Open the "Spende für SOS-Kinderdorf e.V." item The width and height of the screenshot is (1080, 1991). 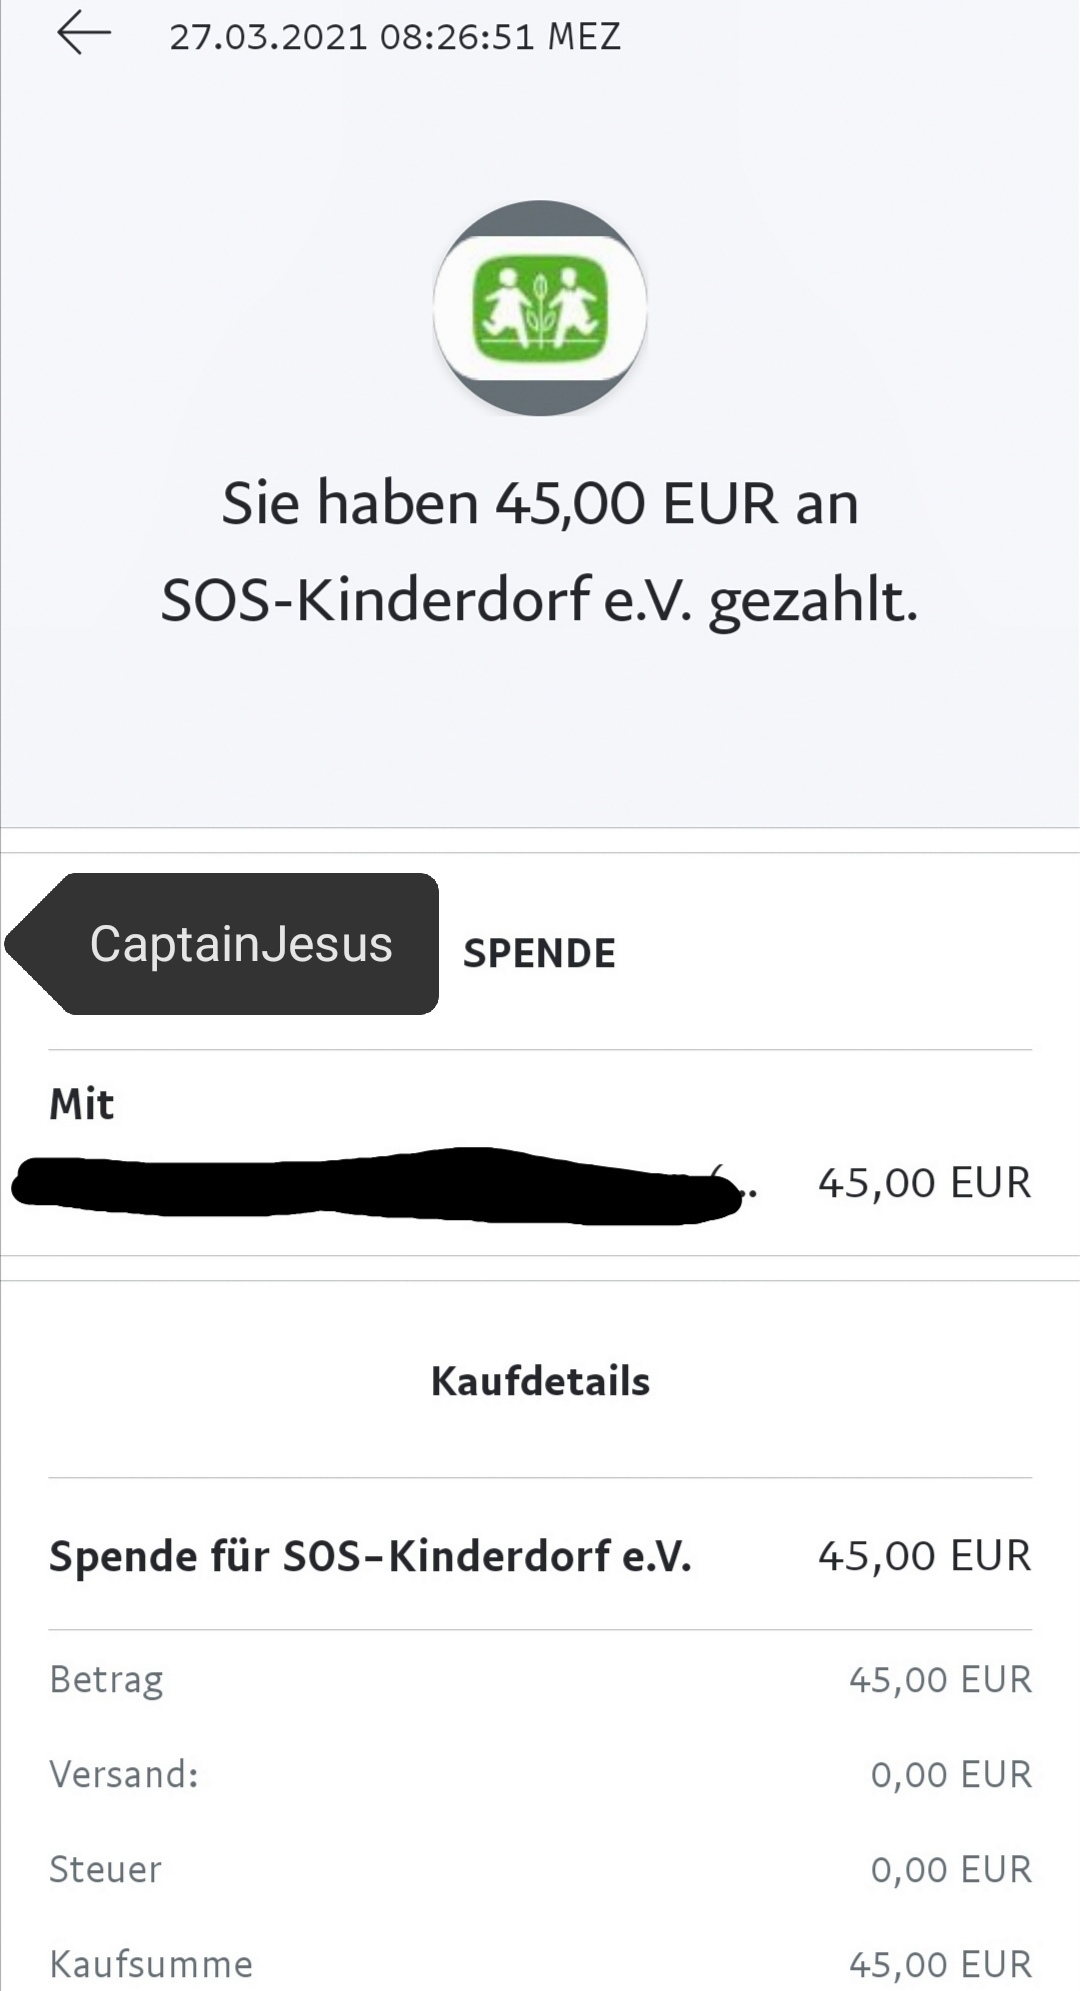(x=370, y=1557)
